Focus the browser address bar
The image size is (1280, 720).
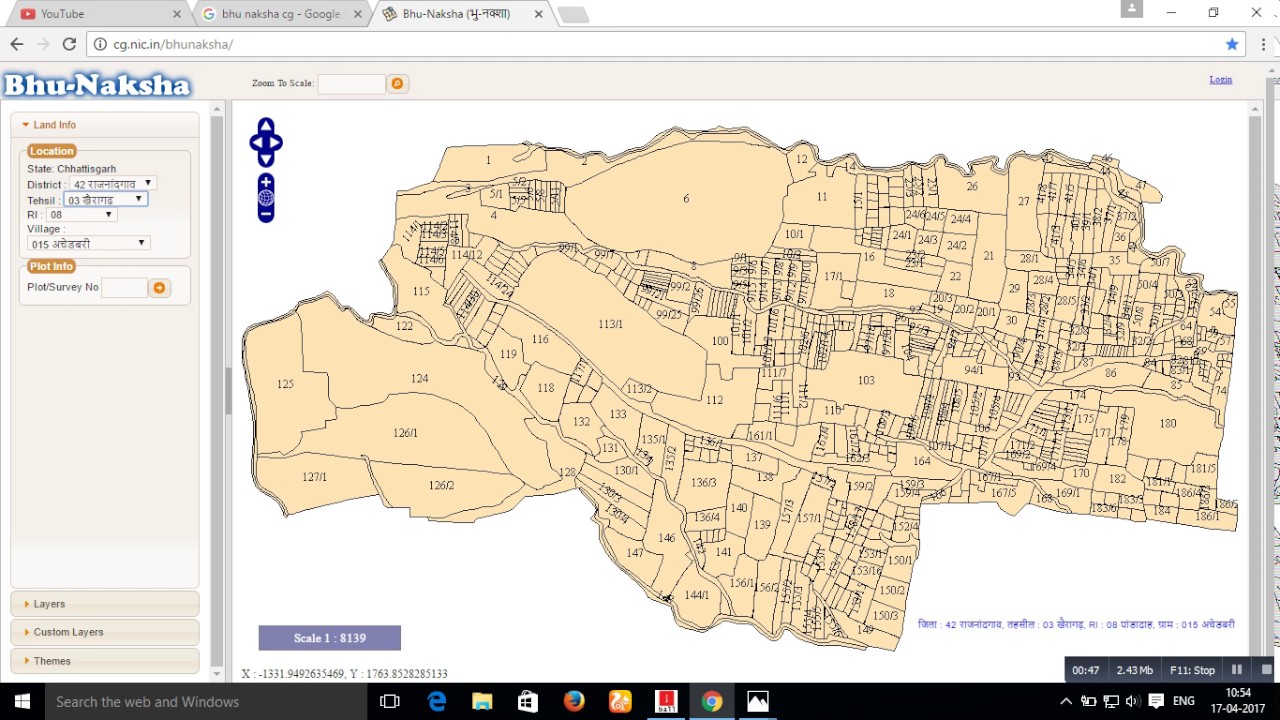pyautogui.click(x=660, y=44)
